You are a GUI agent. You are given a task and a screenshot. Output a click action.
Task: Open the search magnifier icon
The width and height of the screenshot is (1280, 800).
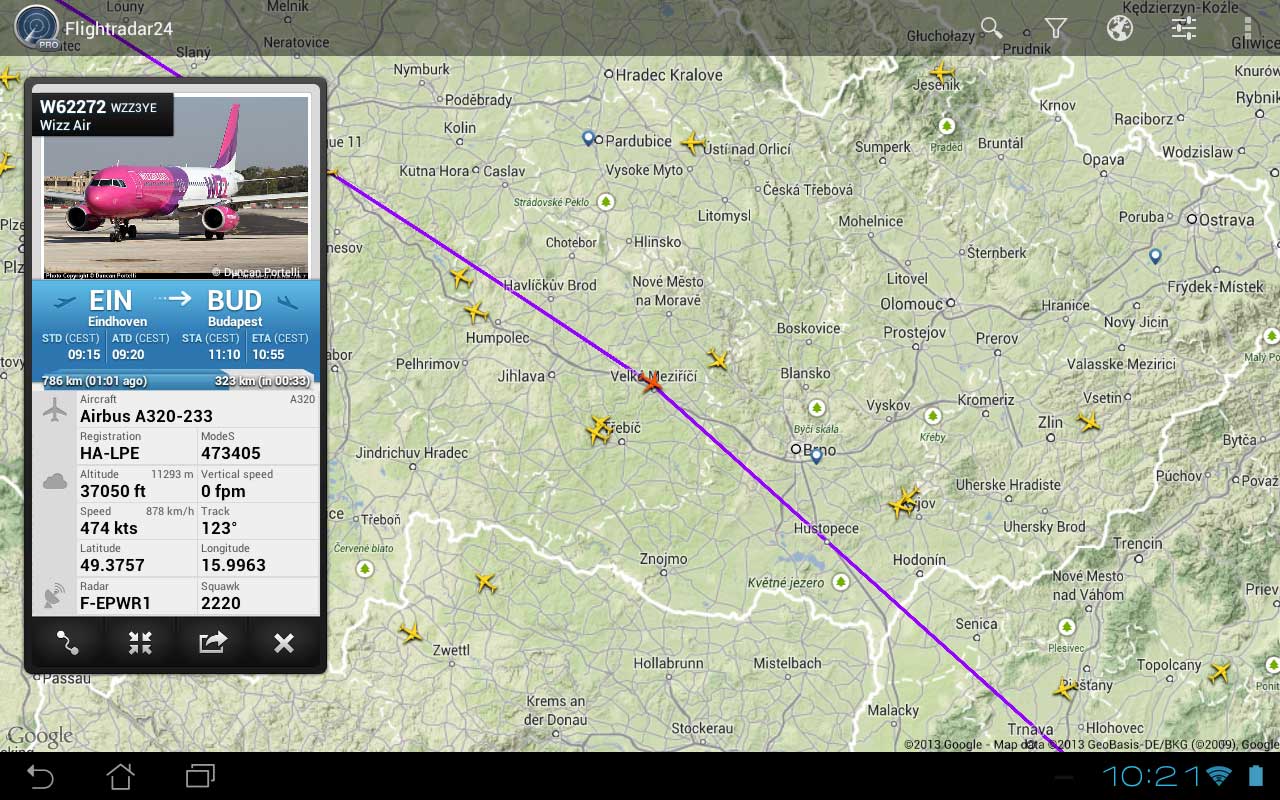[x=991, y=28]
